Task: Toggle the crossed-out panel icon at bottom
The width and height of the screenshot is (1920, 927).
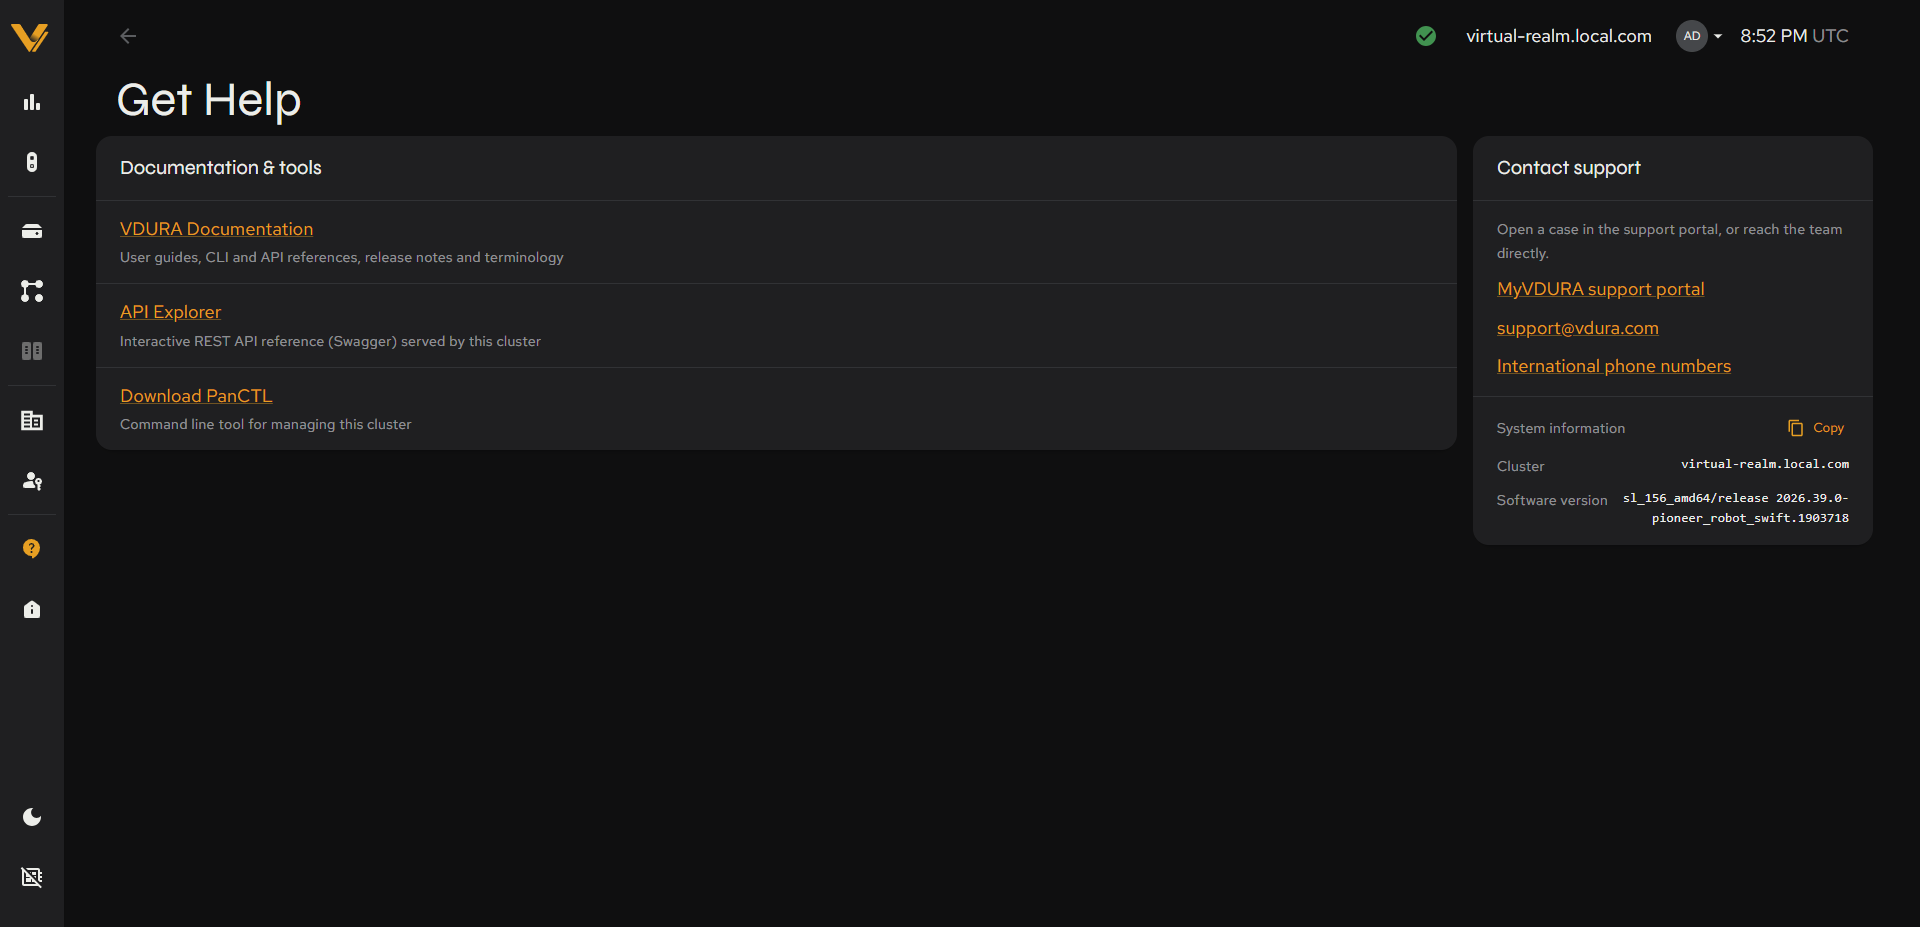Action: [x=32, y=877]
